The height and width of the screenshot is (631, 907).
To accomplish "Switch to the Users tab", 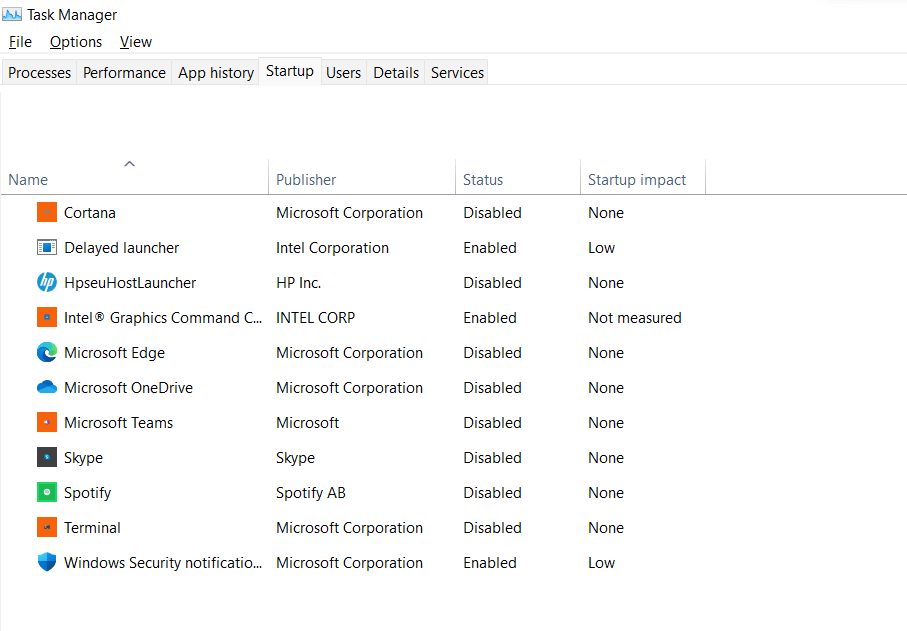I will click(x=344, y=72).
